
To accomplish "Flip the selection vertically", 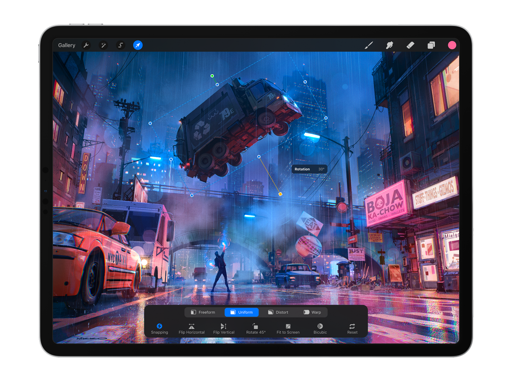I will [224, 328].
